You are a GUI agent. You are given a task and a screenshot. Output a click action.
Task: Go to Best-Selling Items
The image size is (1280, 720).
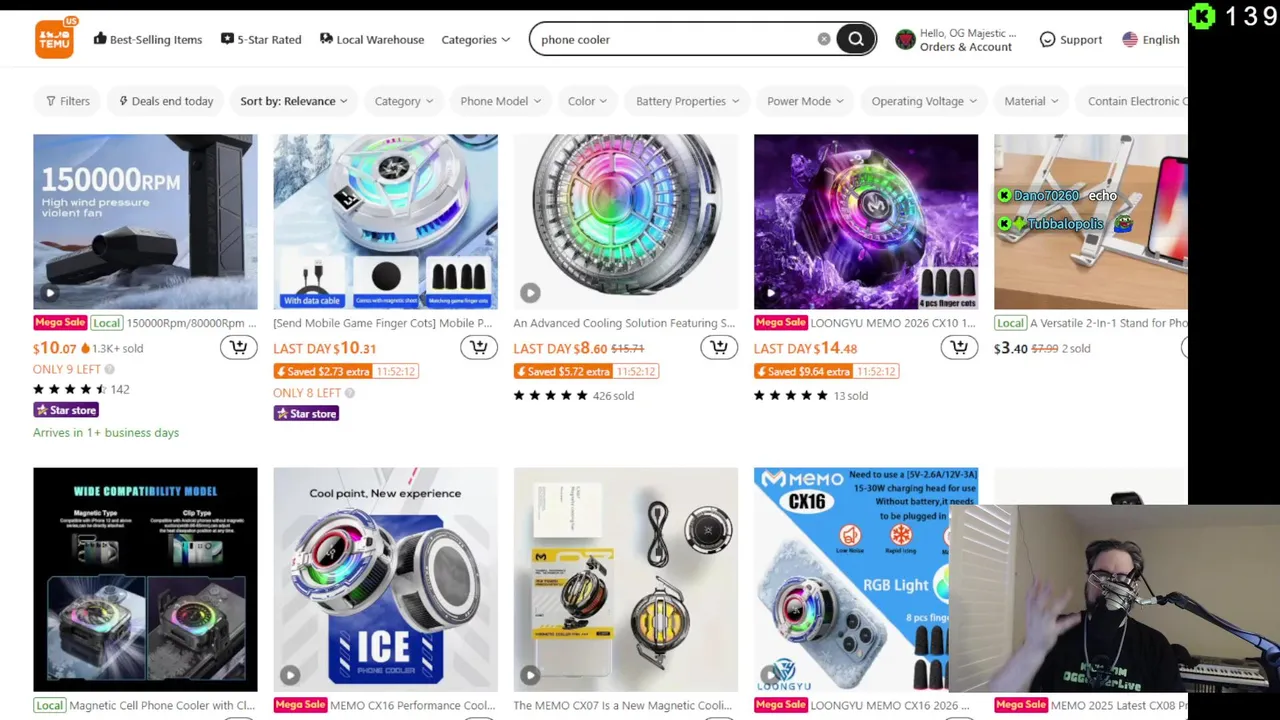click(x=147, y=40)
